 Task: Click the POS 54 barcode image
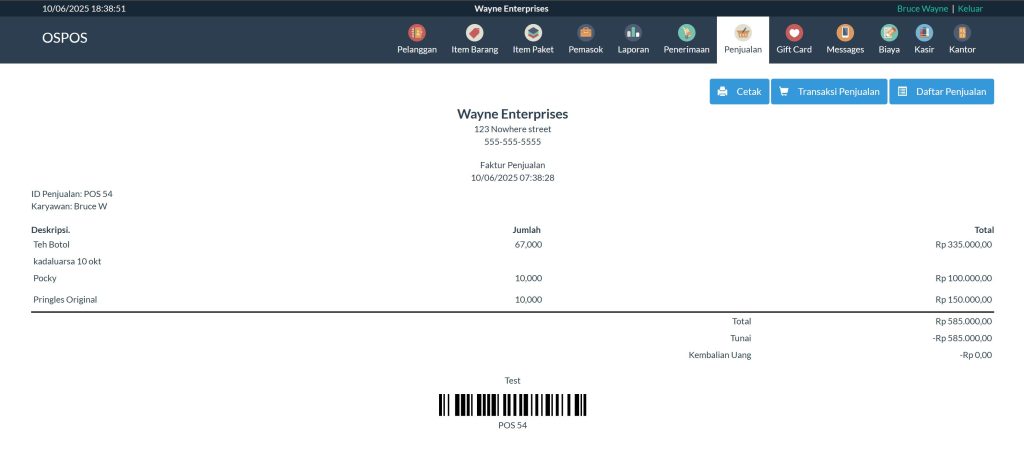[x=512, y=405]
